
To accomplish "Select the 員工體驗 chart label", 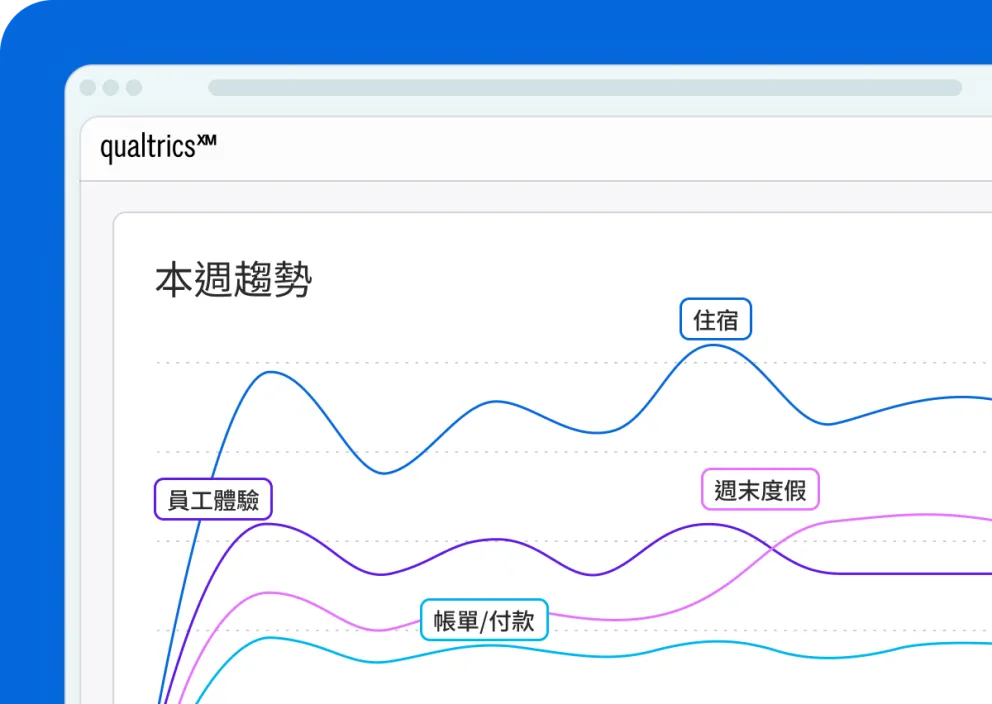I will (213, 499).
